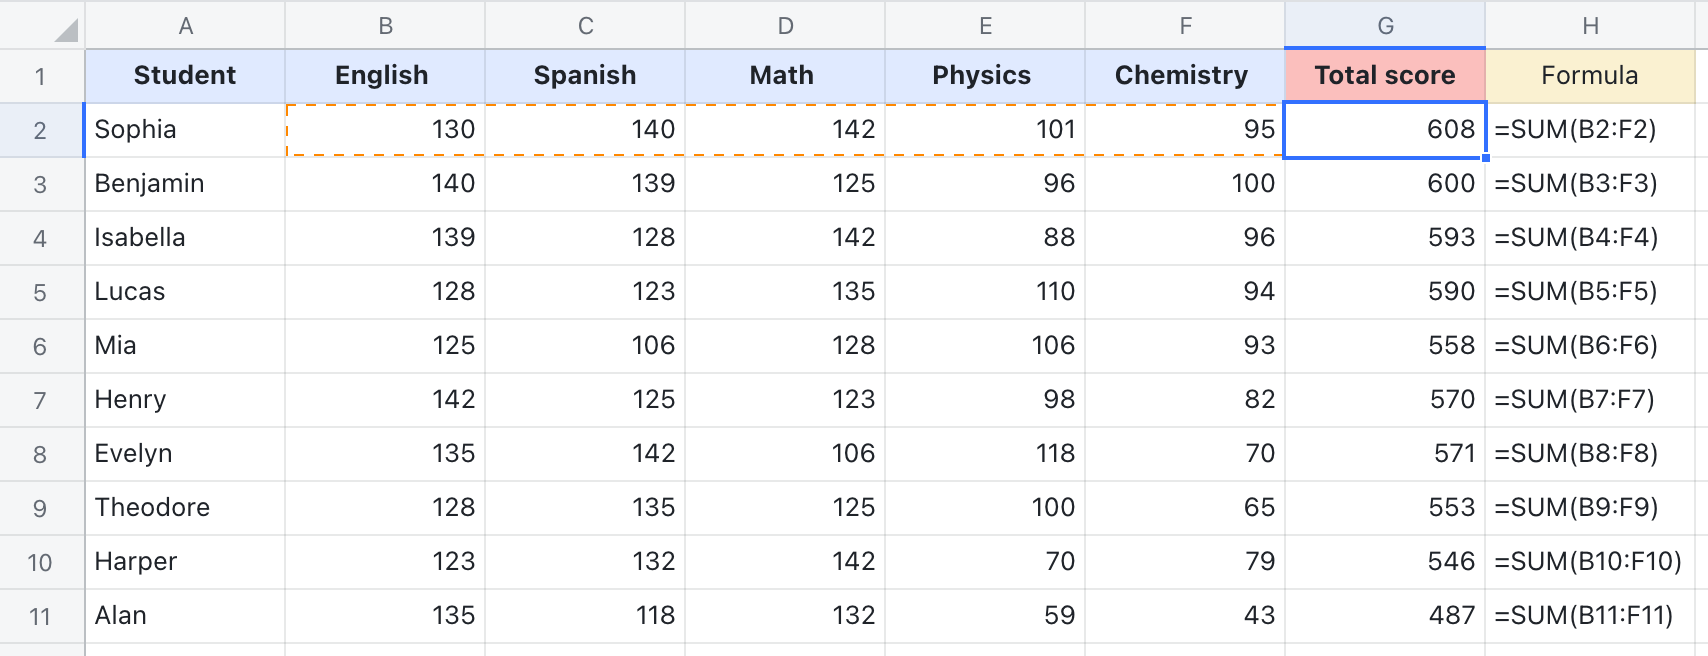The height and width of the screenshot is (656, 1708).
Task: Select row 7 by clicking its row number
Action: point(42,399)
